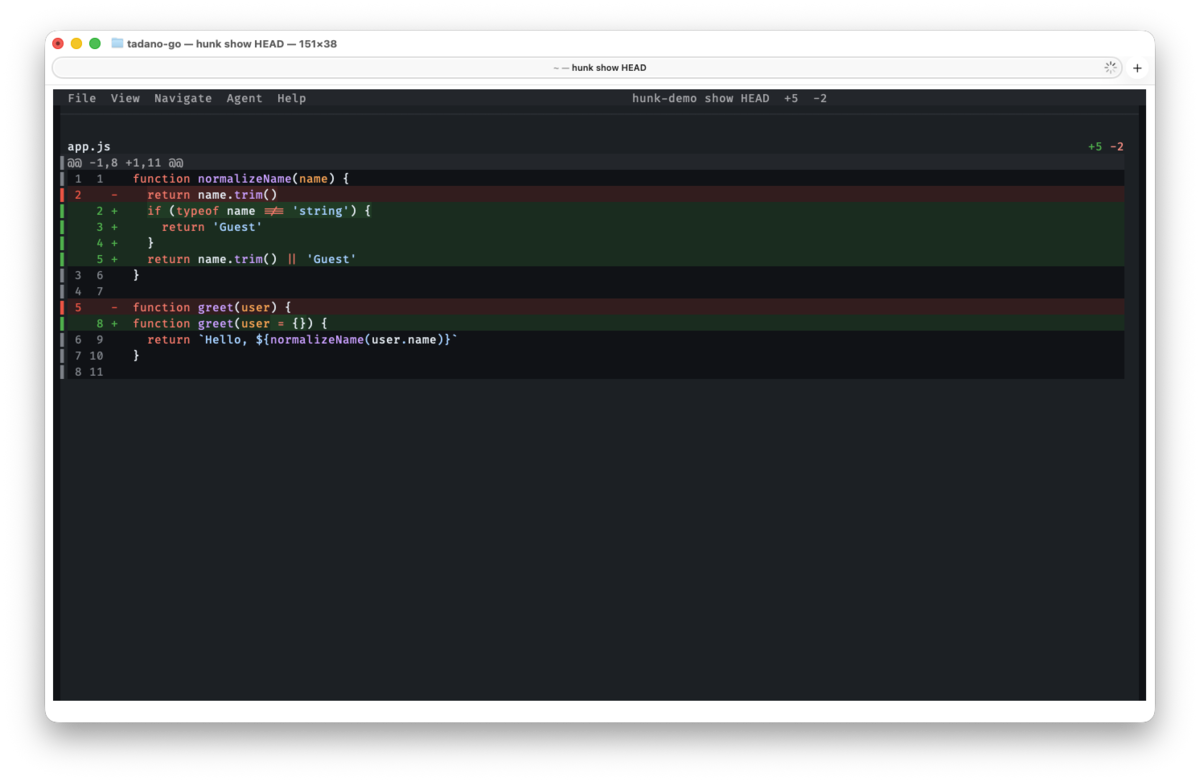Viewport: 1200px width, 782px height.
Task: Click the green maximize window button
Action: 95,44
